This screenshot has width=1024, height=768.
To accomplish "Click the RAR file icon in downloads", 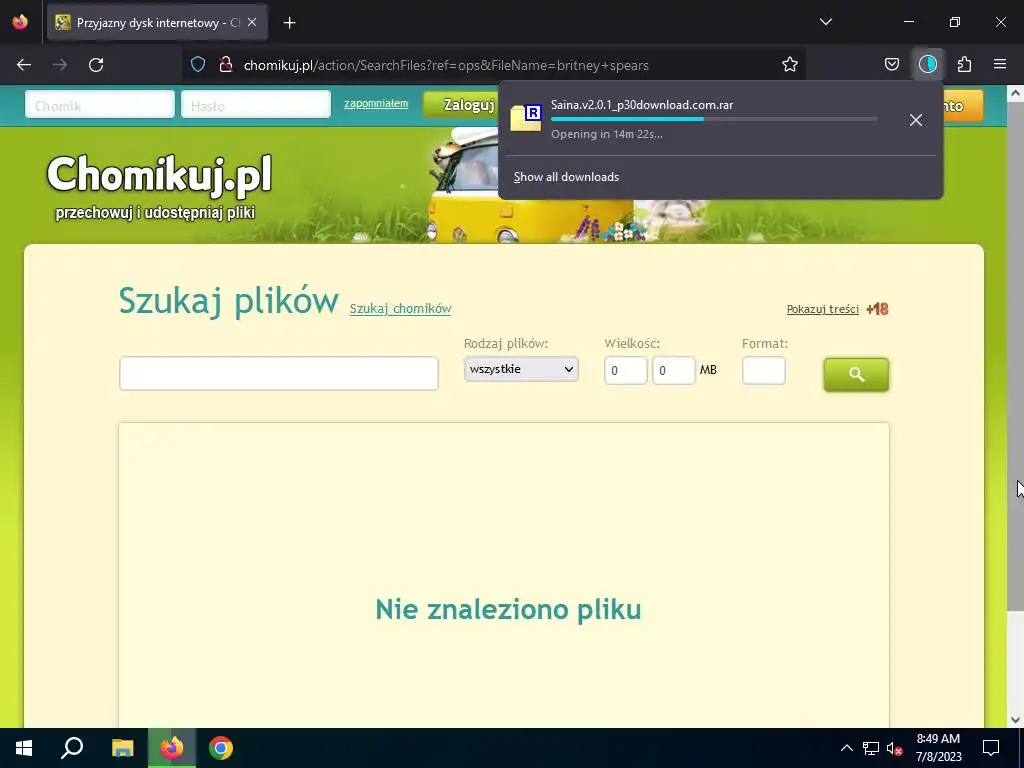I will (x=526, y=118).
